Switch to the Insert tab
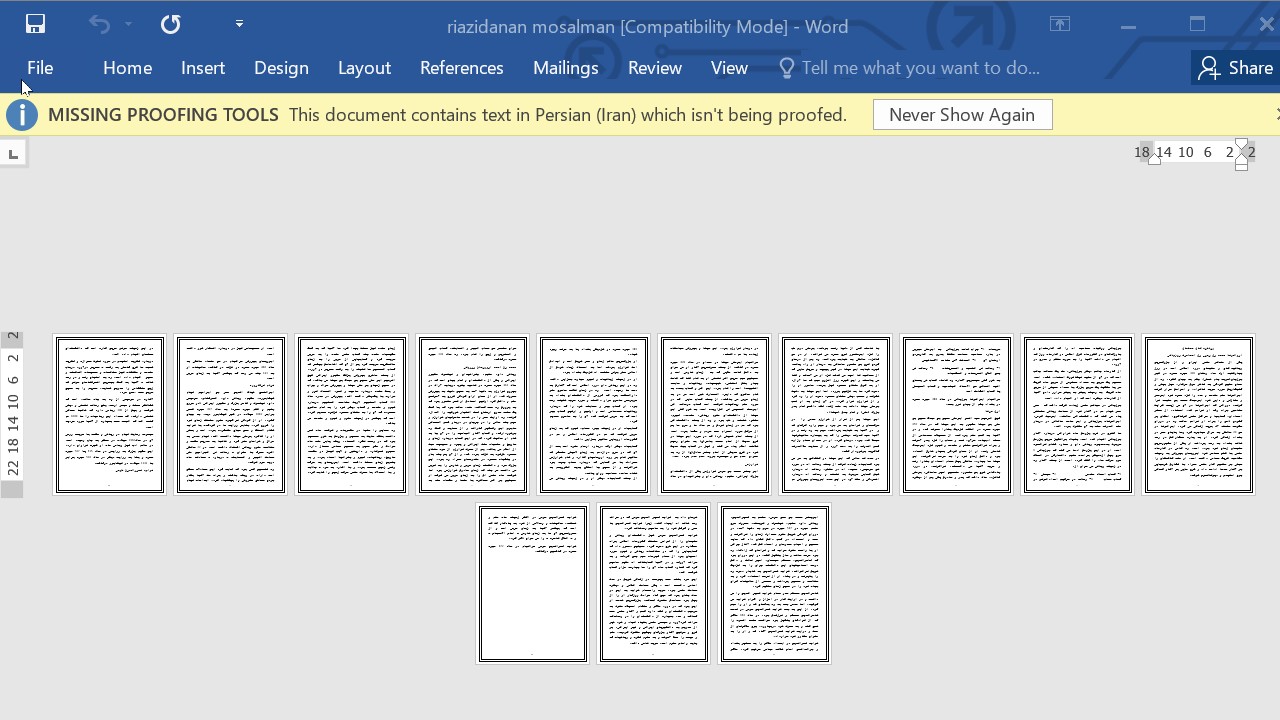This screenshot has height=720, width=1280. click(x=203, y=68)
